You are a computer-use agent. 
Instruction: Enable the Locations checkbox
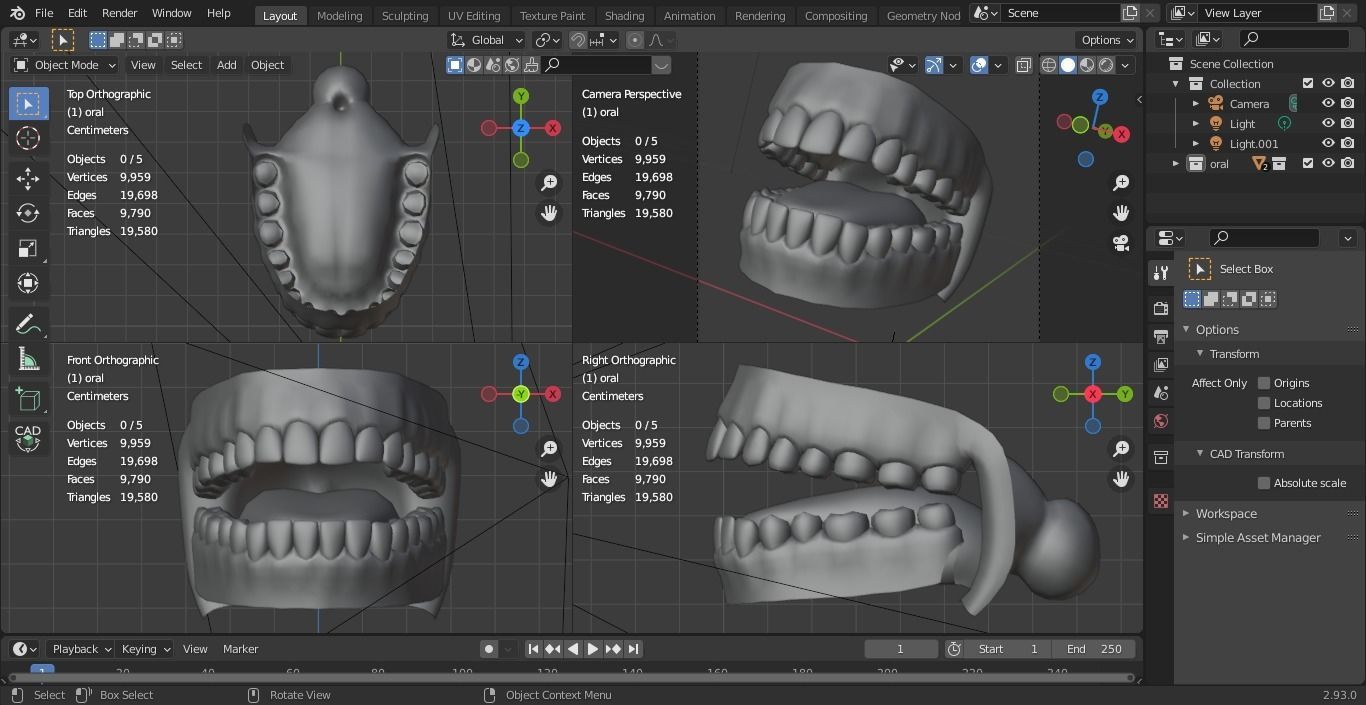click(1264, 403)
